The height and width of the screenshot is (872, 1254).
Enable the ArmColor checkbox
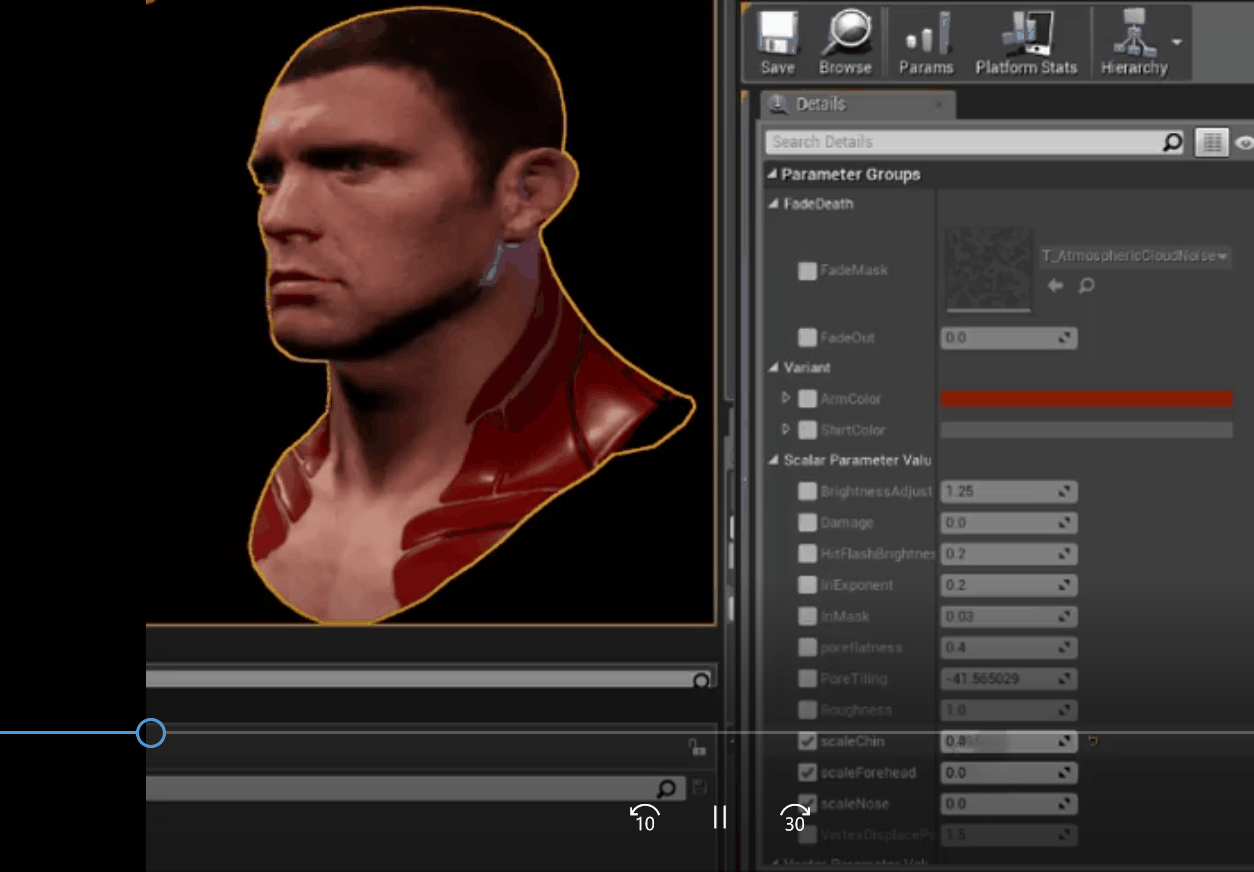[807, 399]
